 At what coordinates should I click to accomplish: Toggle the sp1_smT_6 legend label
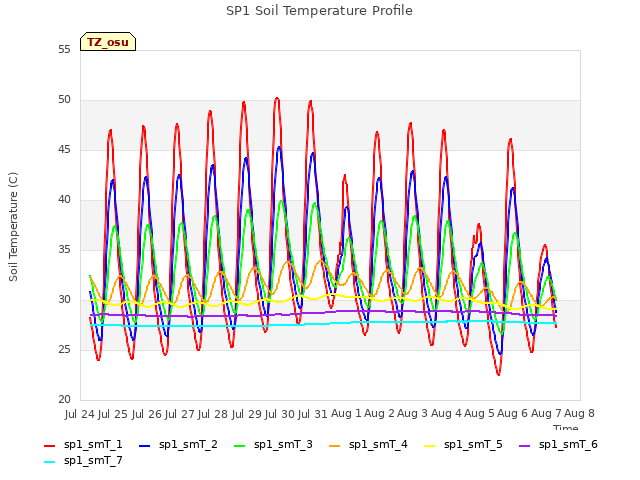pos(568,444)
